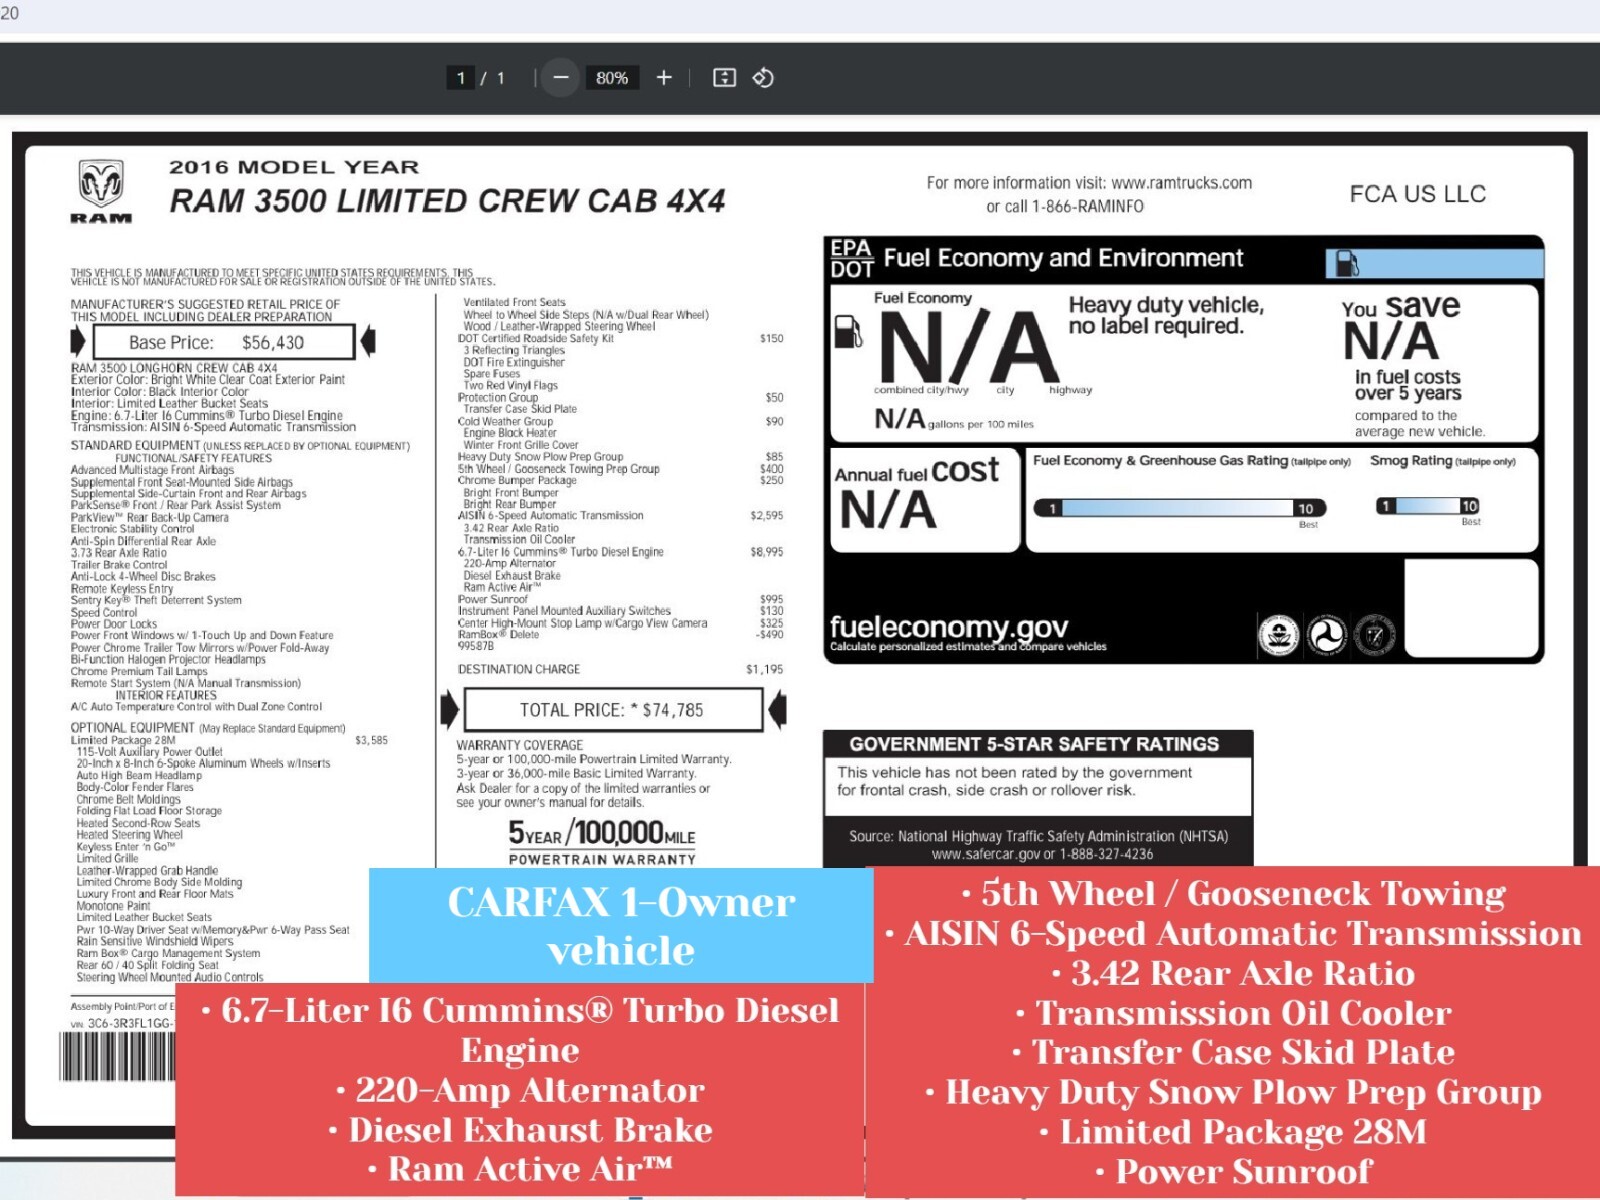
Task: Click the "INTERIOR FEATURES" subheading
Action: click(166, 695)
